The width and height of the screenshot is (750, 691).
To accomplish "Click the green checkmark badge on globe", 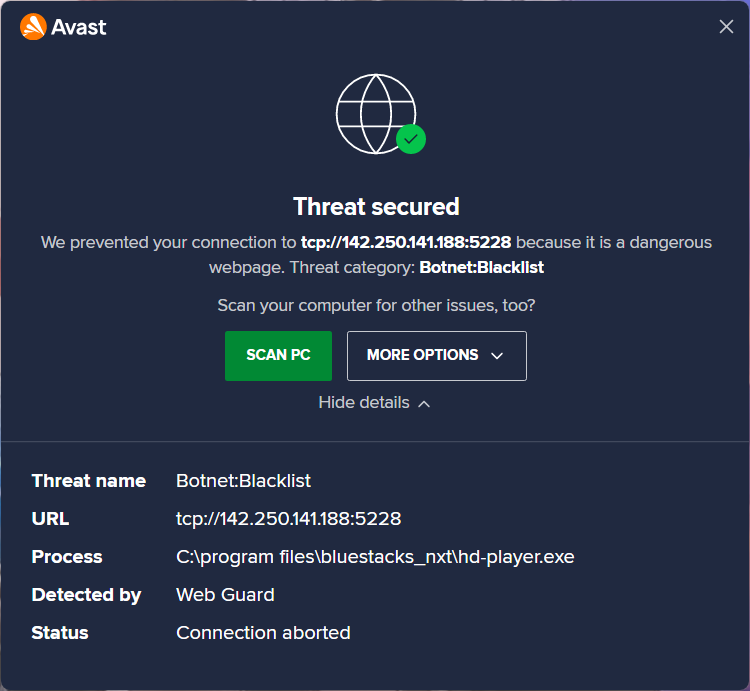I will pyautogui.click(x=411, y=139).
